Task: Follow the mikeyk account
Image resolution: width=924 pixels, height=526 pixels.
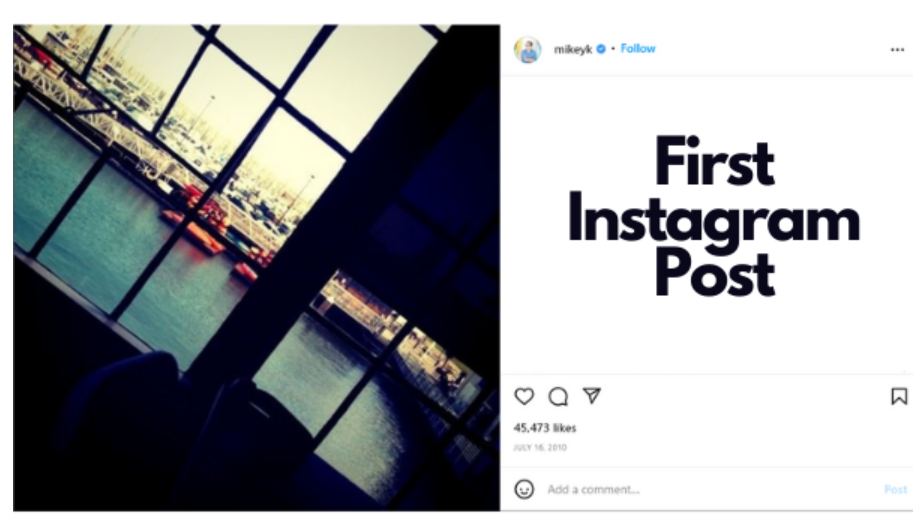Action: coord(638,49)
